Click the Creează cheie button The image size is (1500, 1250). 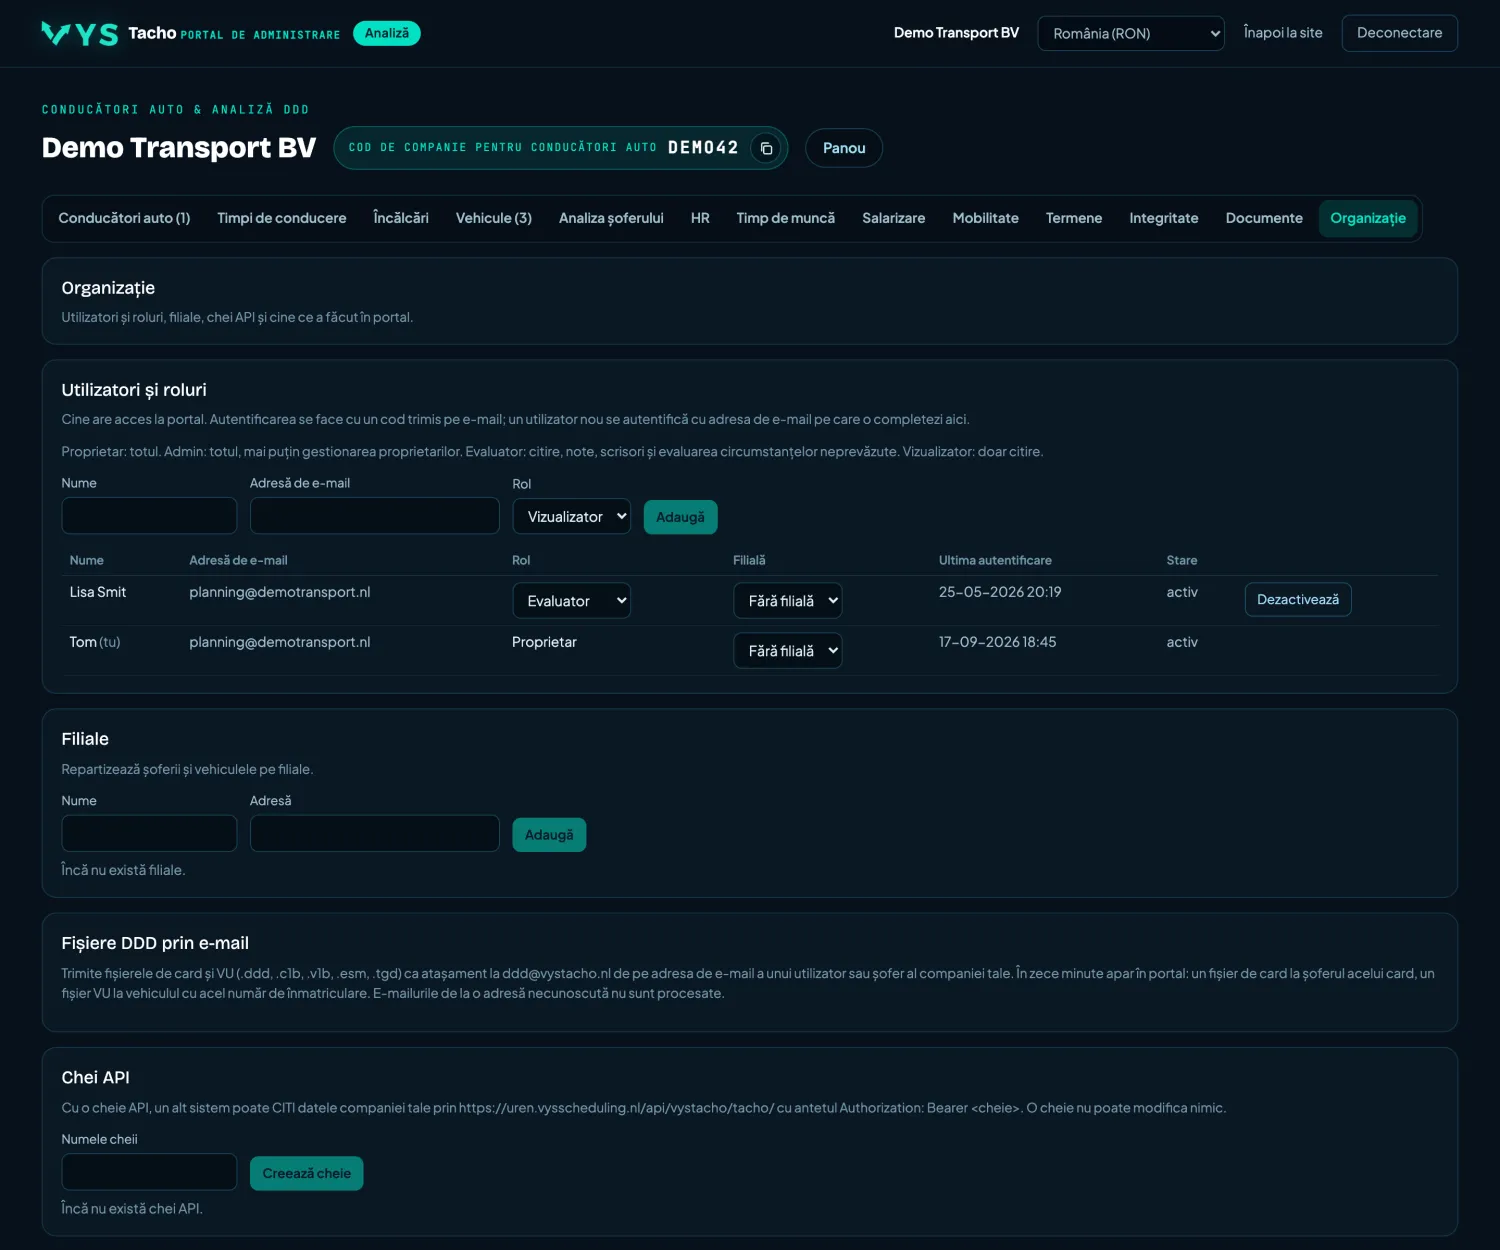[306, 1173]
